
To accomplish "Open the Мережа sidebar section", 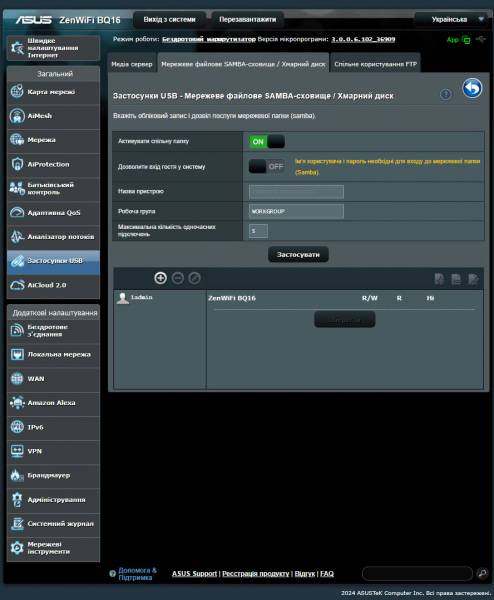I will (x=53, y=140).
